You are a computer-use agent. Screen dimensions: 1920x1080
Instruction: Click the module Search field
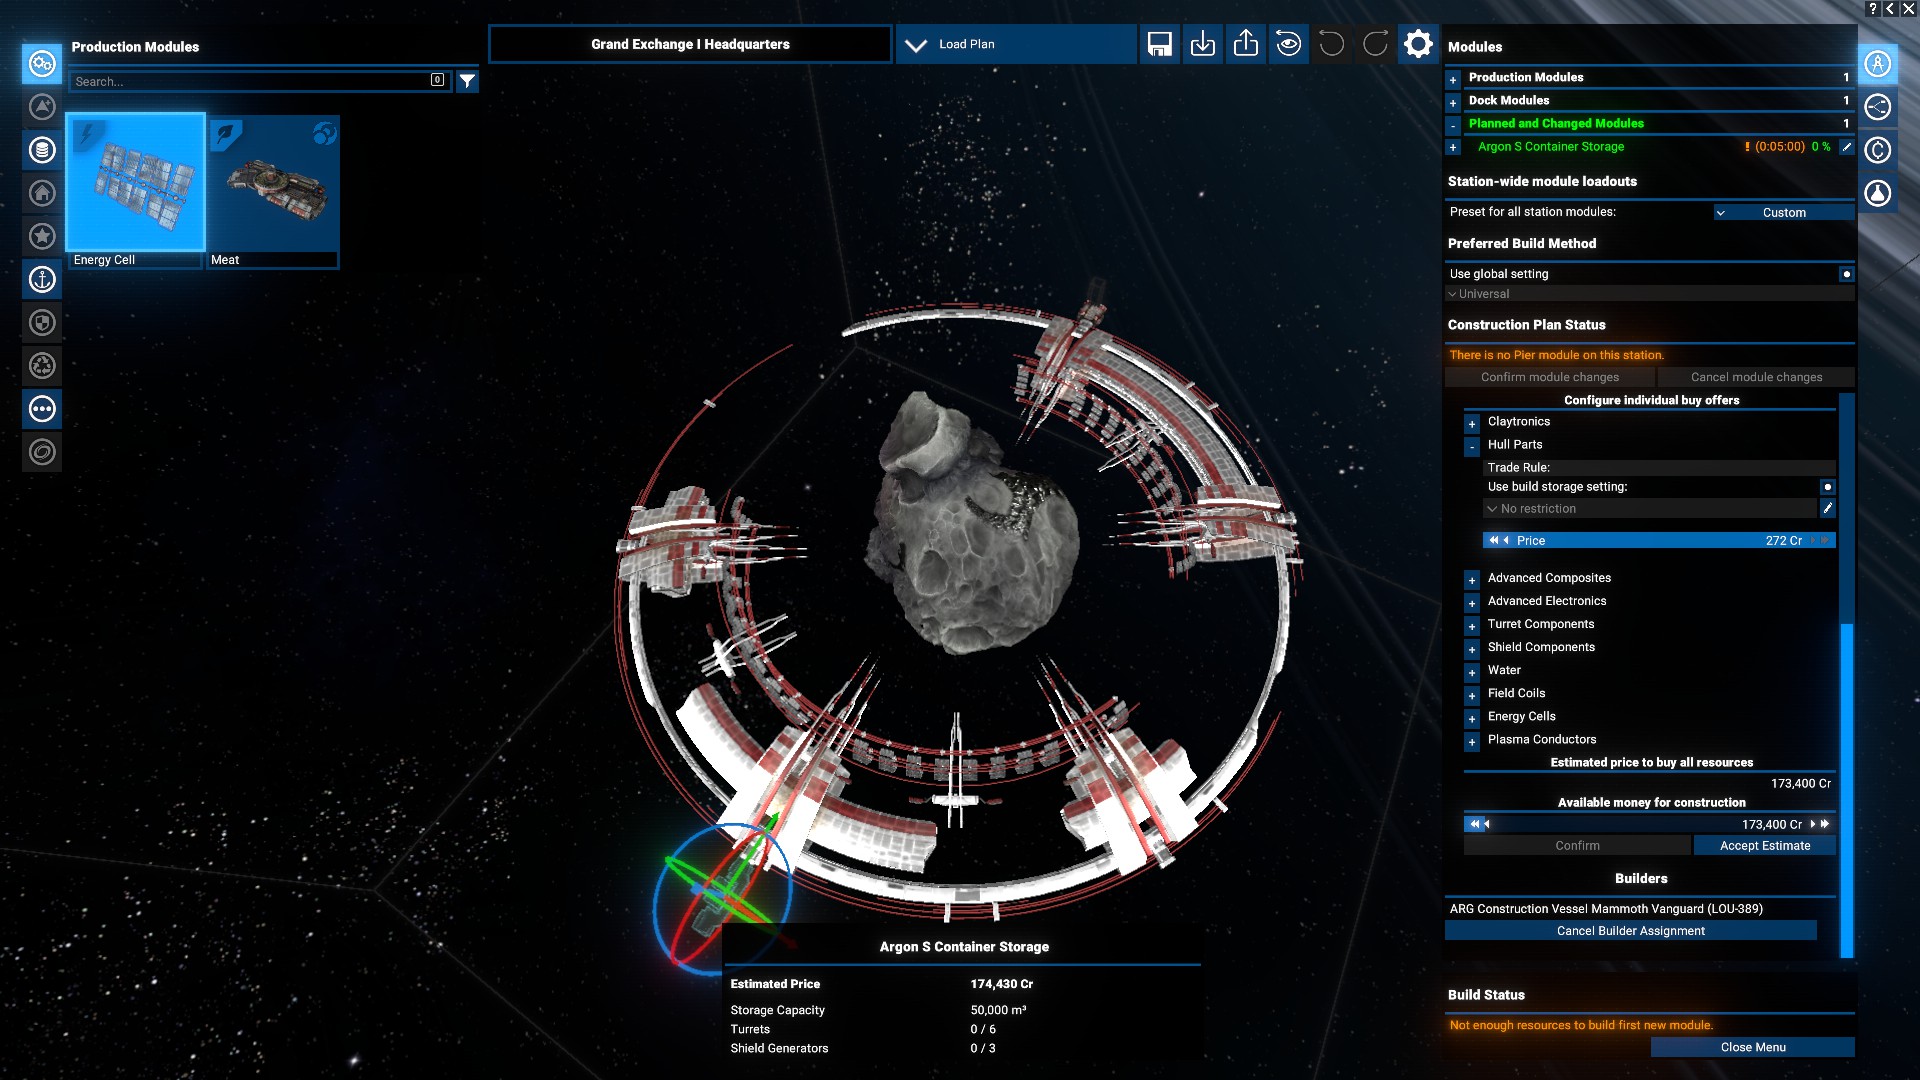[260, 81]
